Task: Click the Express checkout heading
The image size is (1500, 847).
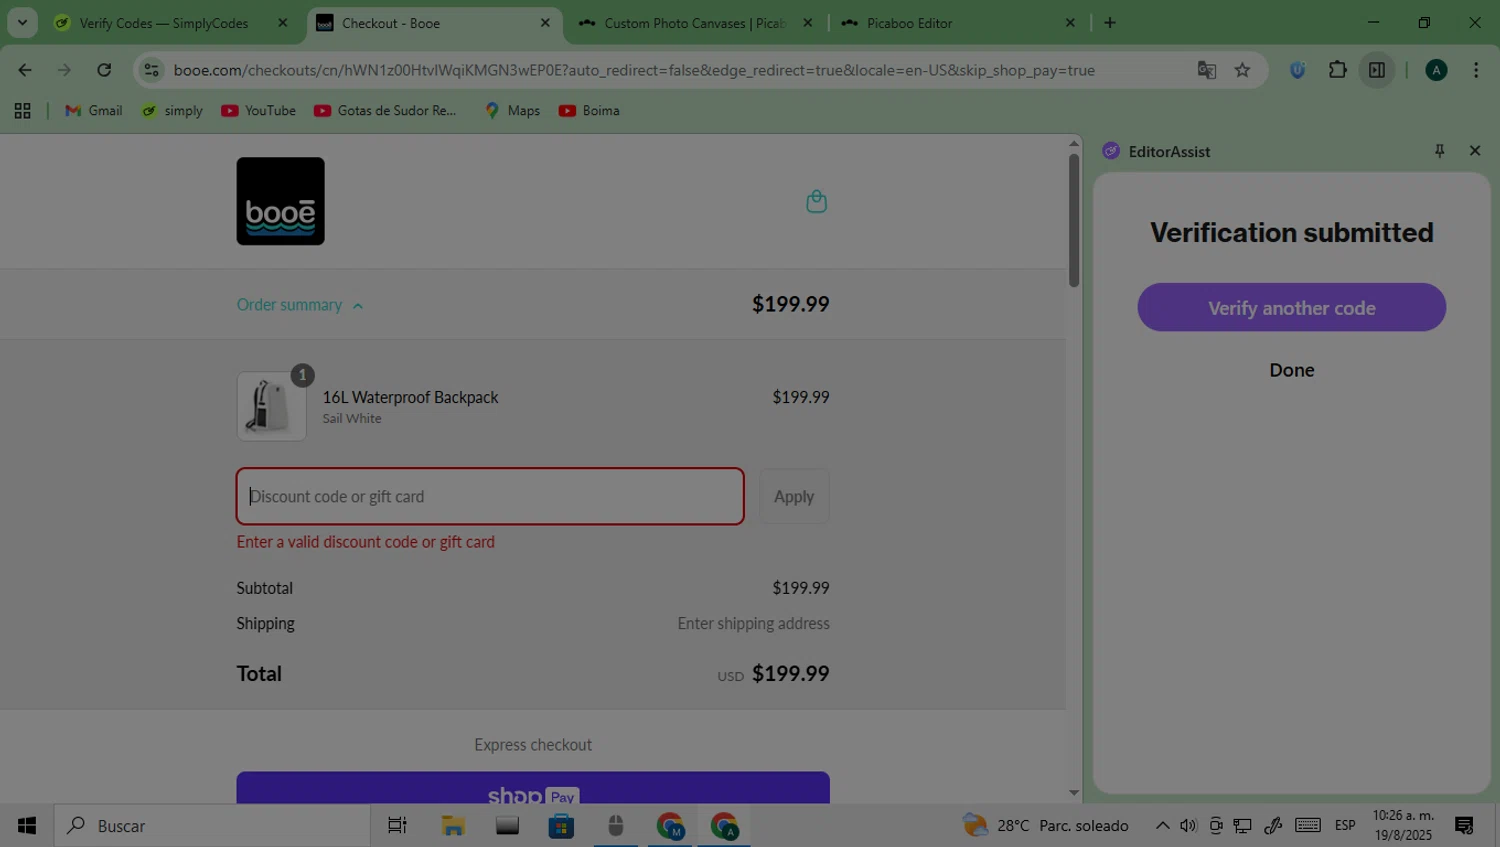Action: [x=533, y=745]
